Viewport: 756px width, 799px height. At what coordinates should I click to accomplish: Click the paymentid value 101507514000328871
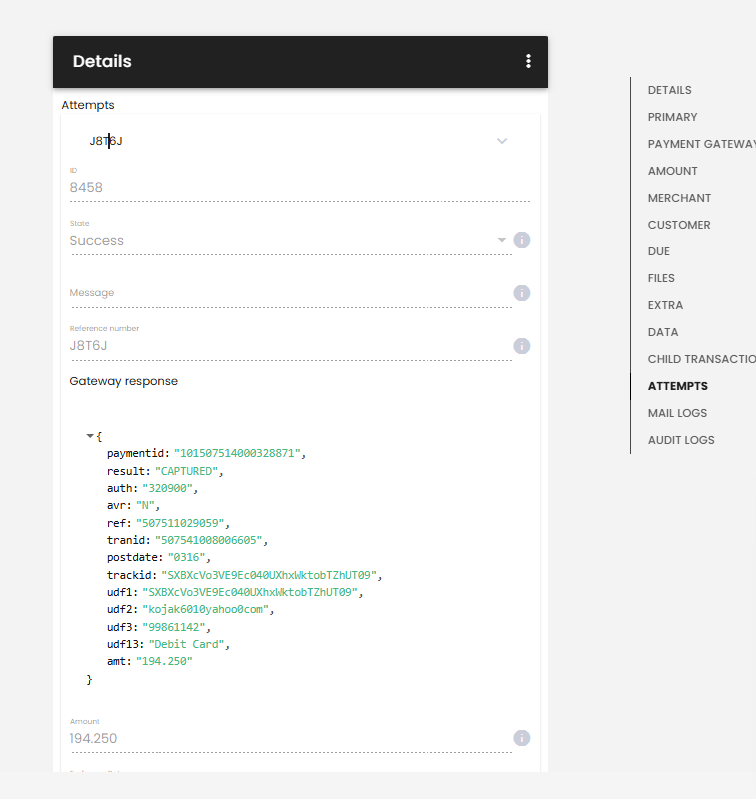237,454
